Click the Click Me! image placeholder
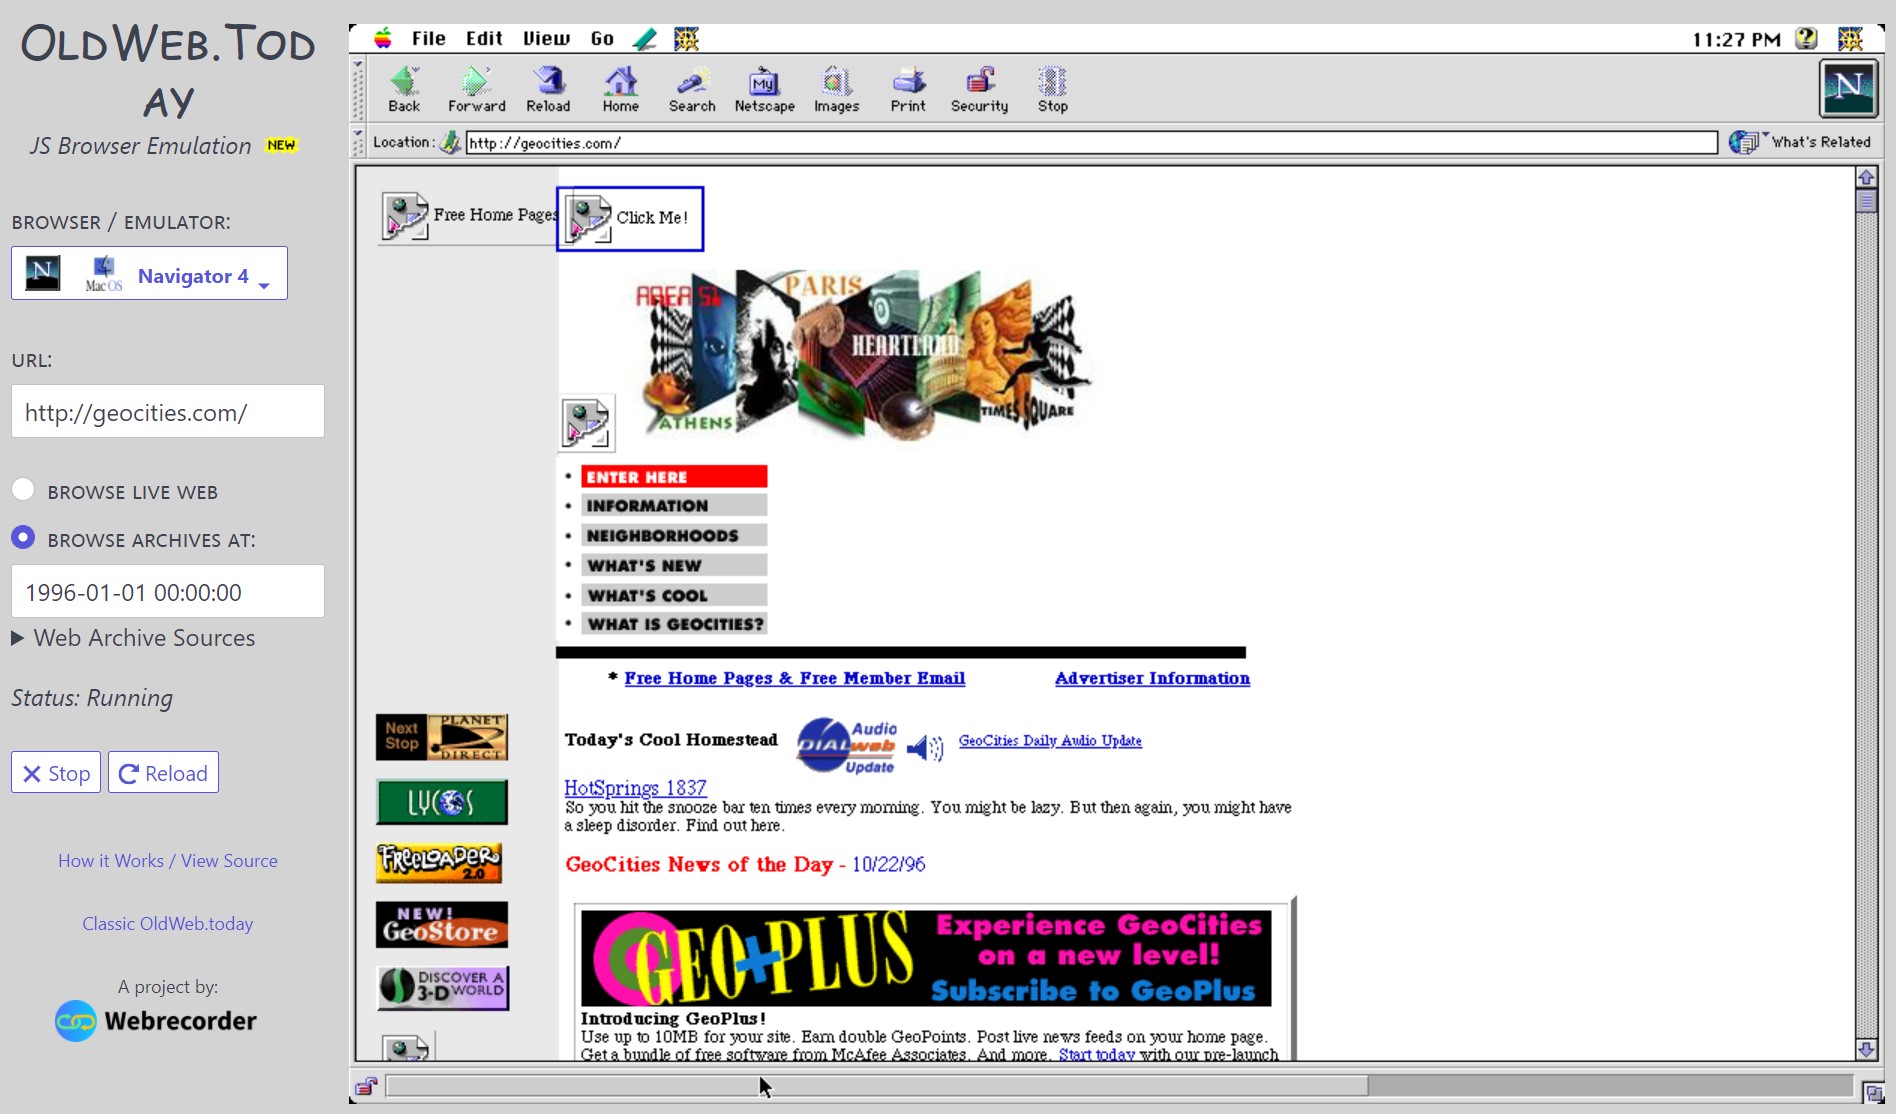 pyautogui.click(x=630, y=219)
